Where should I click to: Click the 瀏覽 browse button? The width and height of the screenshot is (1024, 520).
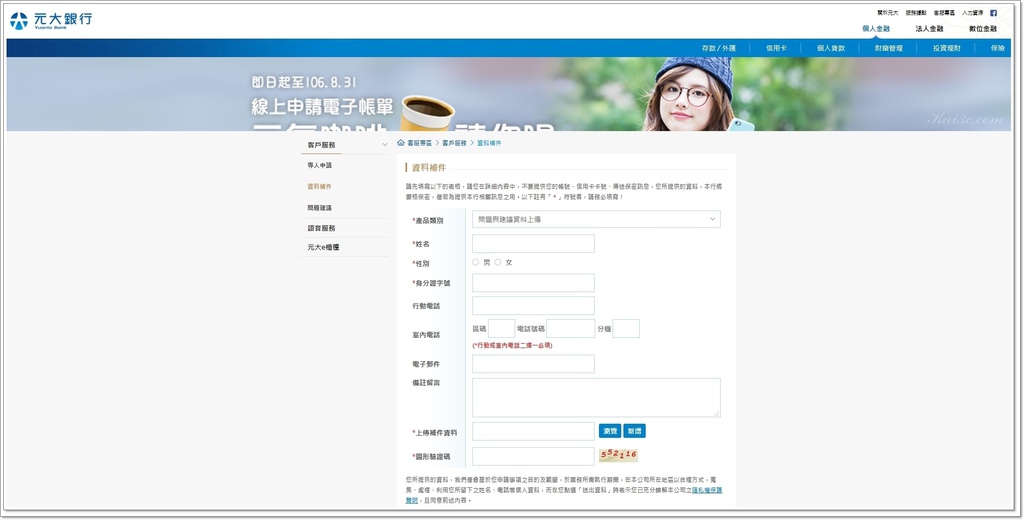click(610, 431)
